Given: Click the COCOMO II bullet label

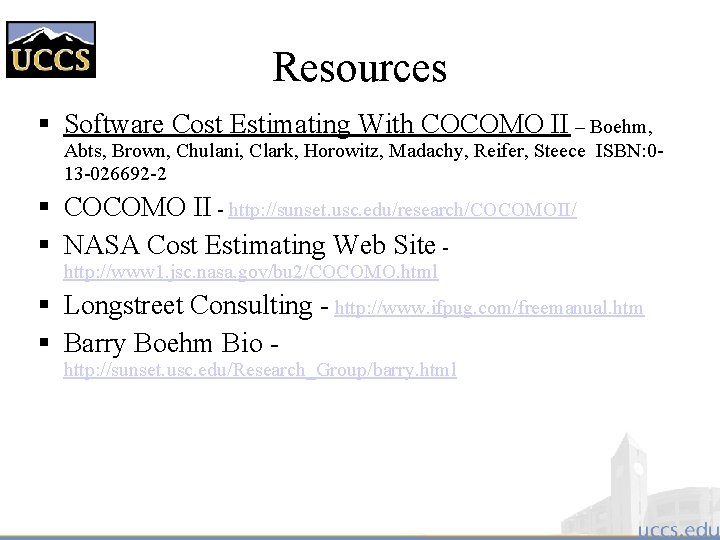Looking at the screenshot, I should (137, 207).
